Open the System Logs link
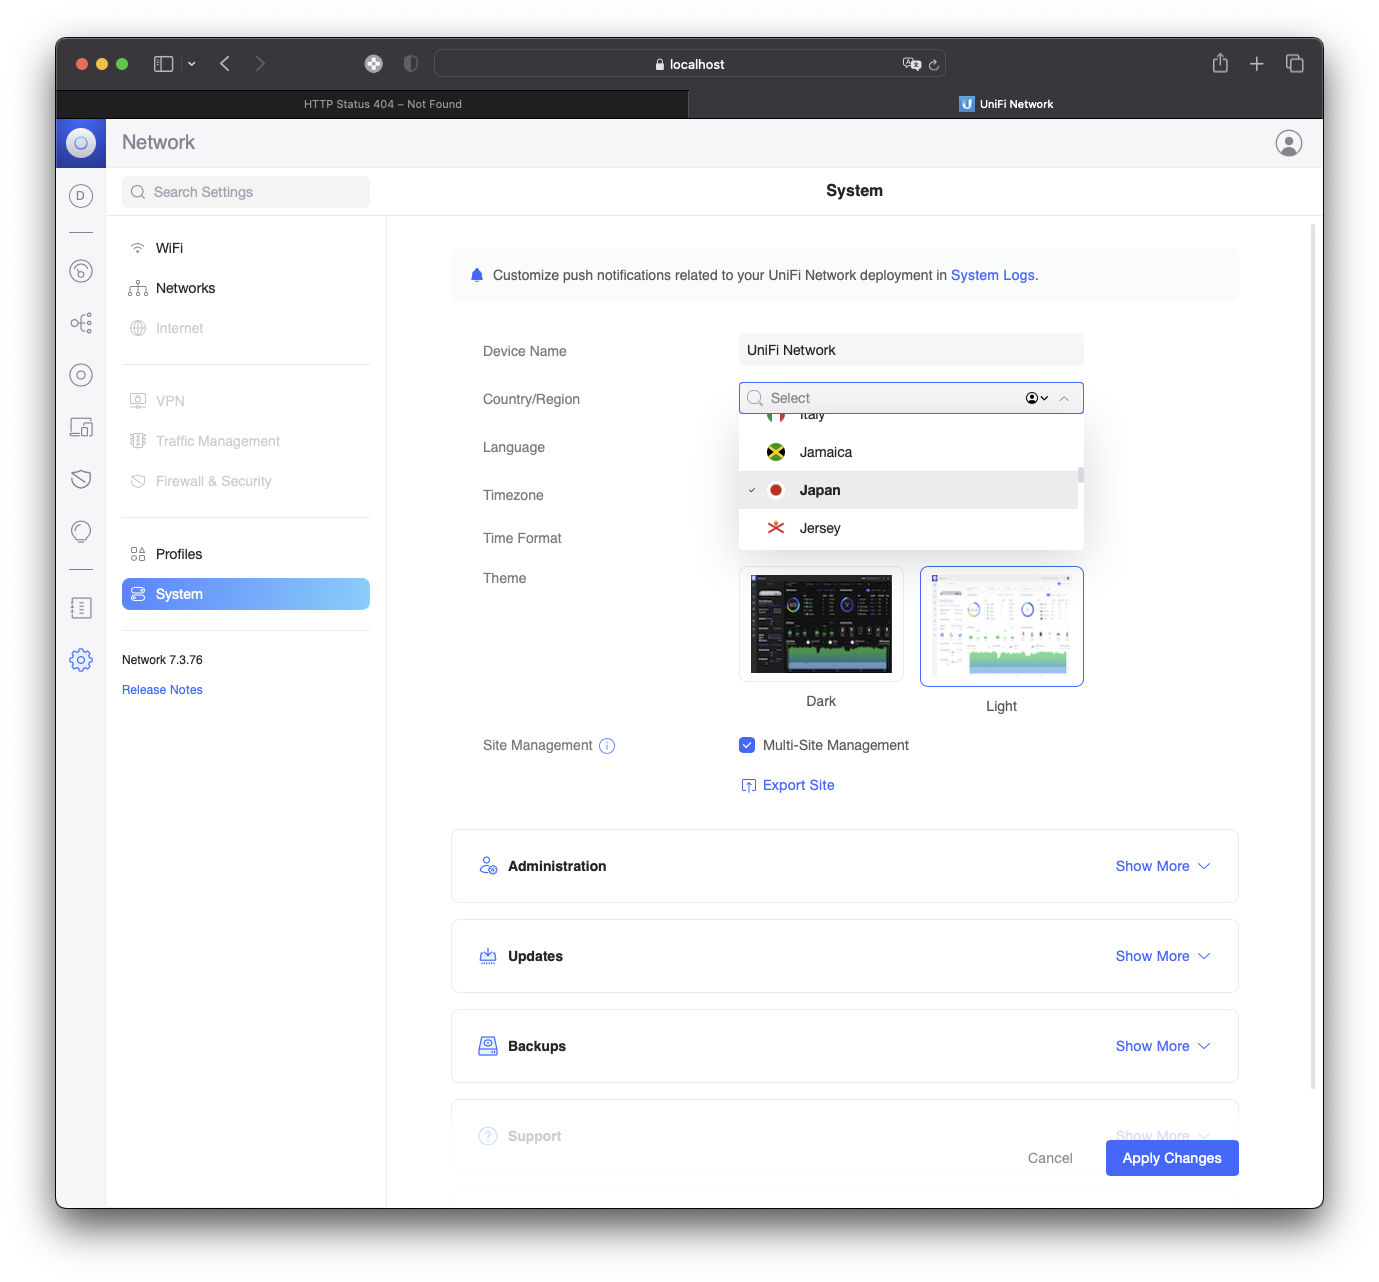The height and width of the screenshot is (1282, 1379). pos(993,275)
